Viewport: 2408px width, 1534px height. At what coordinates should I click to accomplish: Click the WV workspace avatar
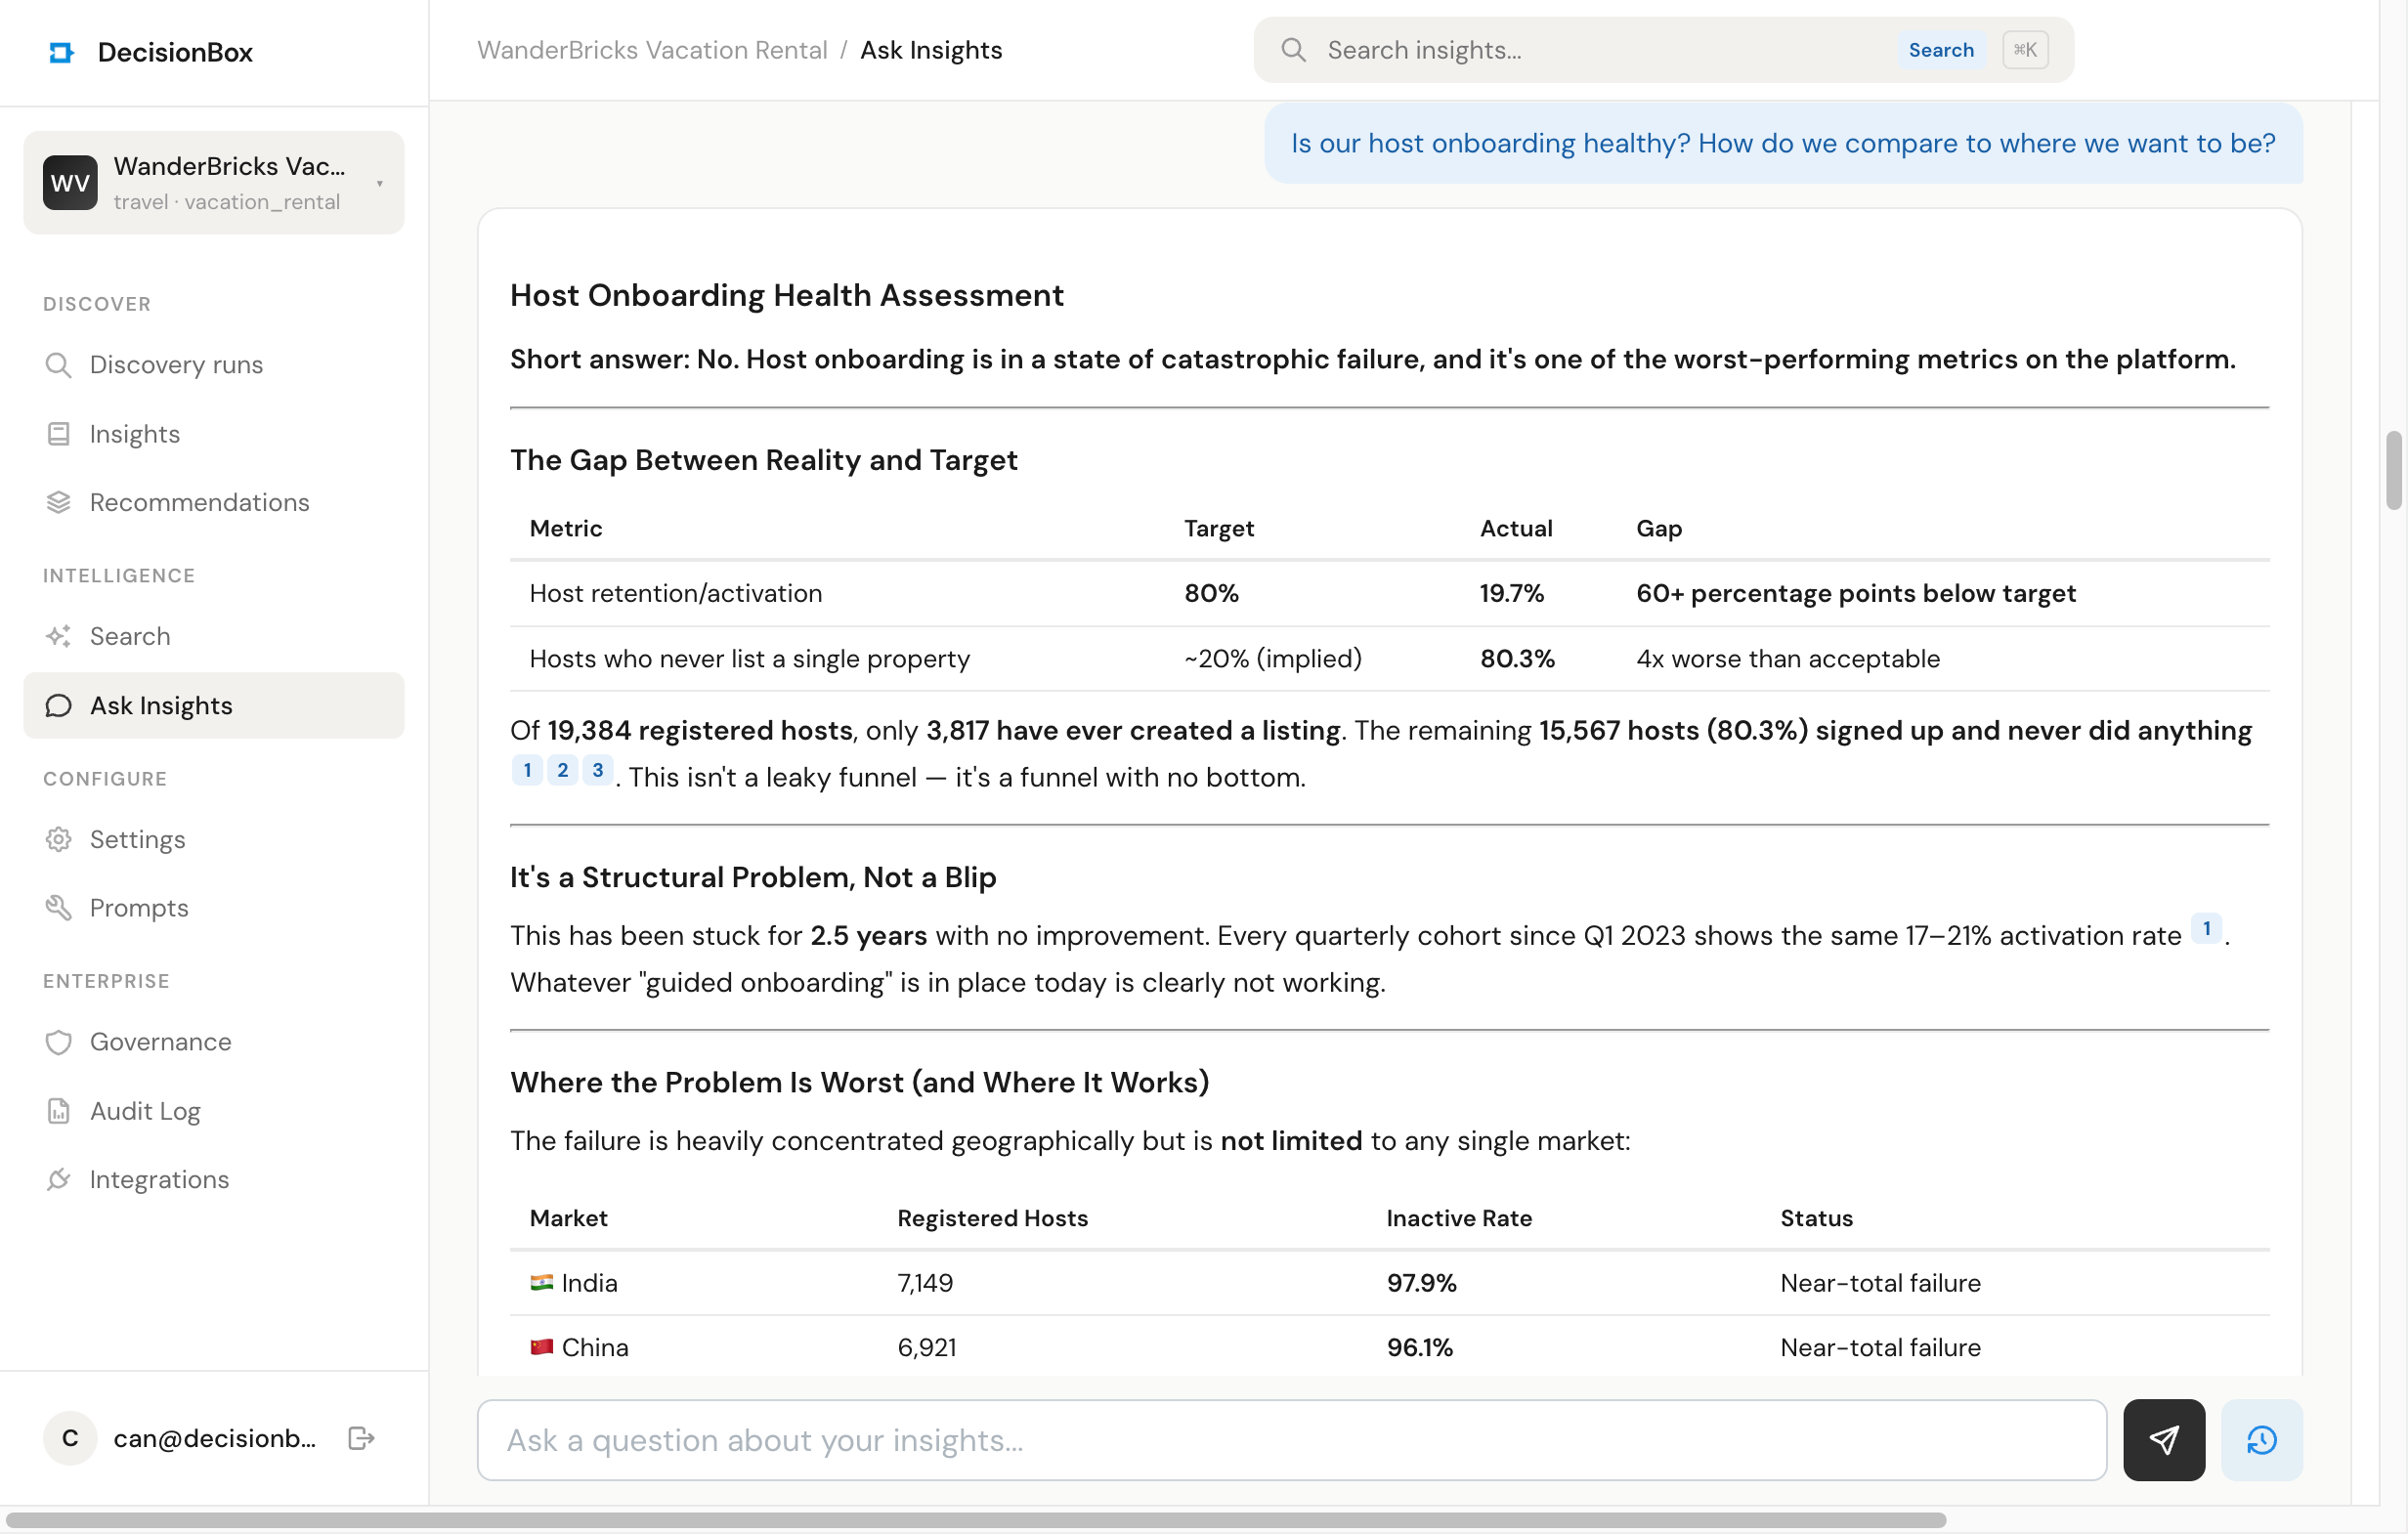(70, 183)
